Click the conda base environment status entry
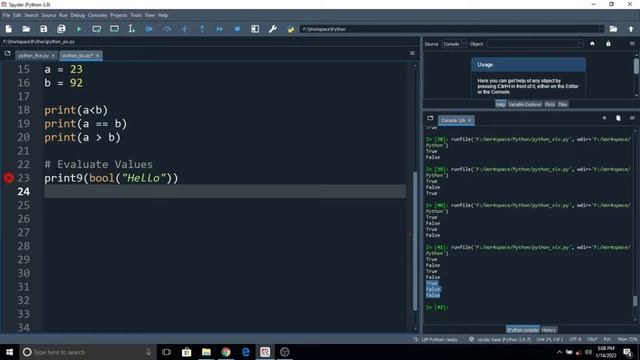Image resolution: width=640 pixels, height=360 pixels. [500, 340]
